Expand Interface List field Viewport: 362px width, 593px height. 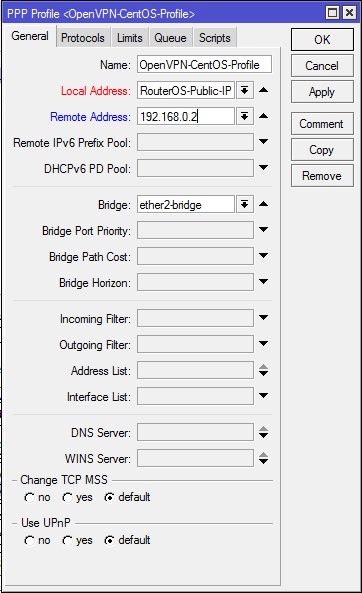(x=264, y=396)
